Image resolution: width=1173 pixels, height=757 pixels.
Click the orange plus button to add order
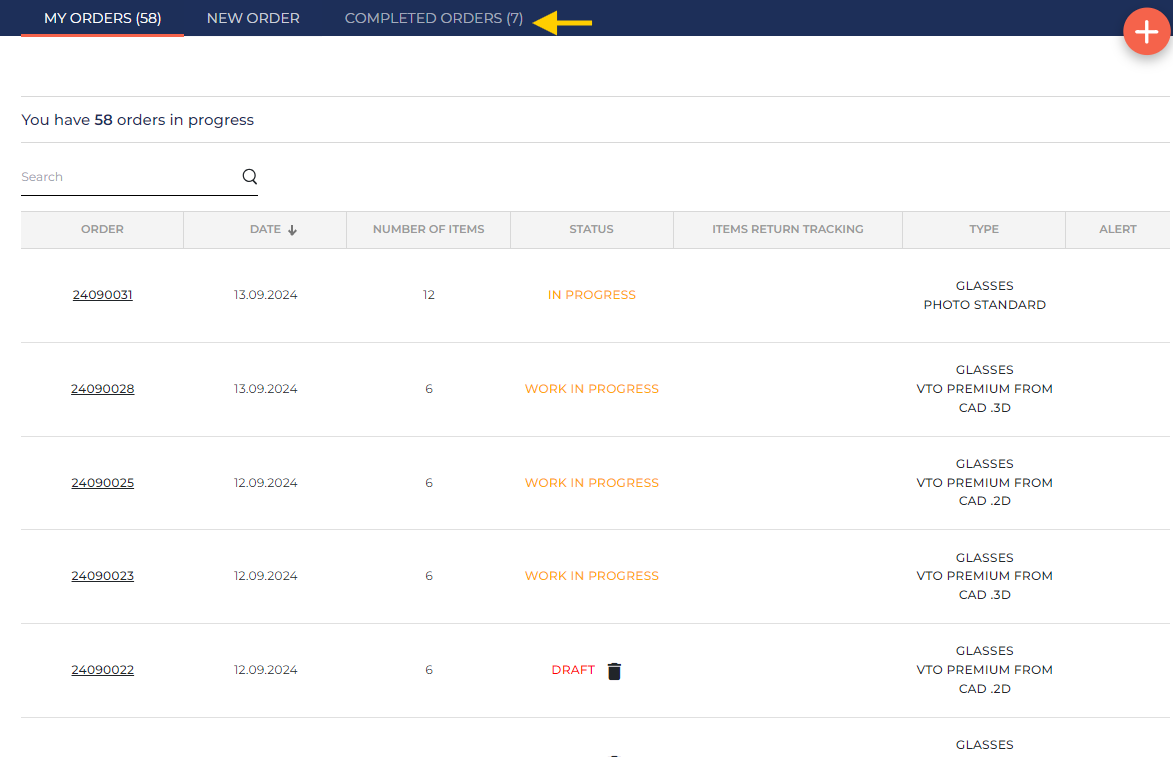(x=1146, y=31)
